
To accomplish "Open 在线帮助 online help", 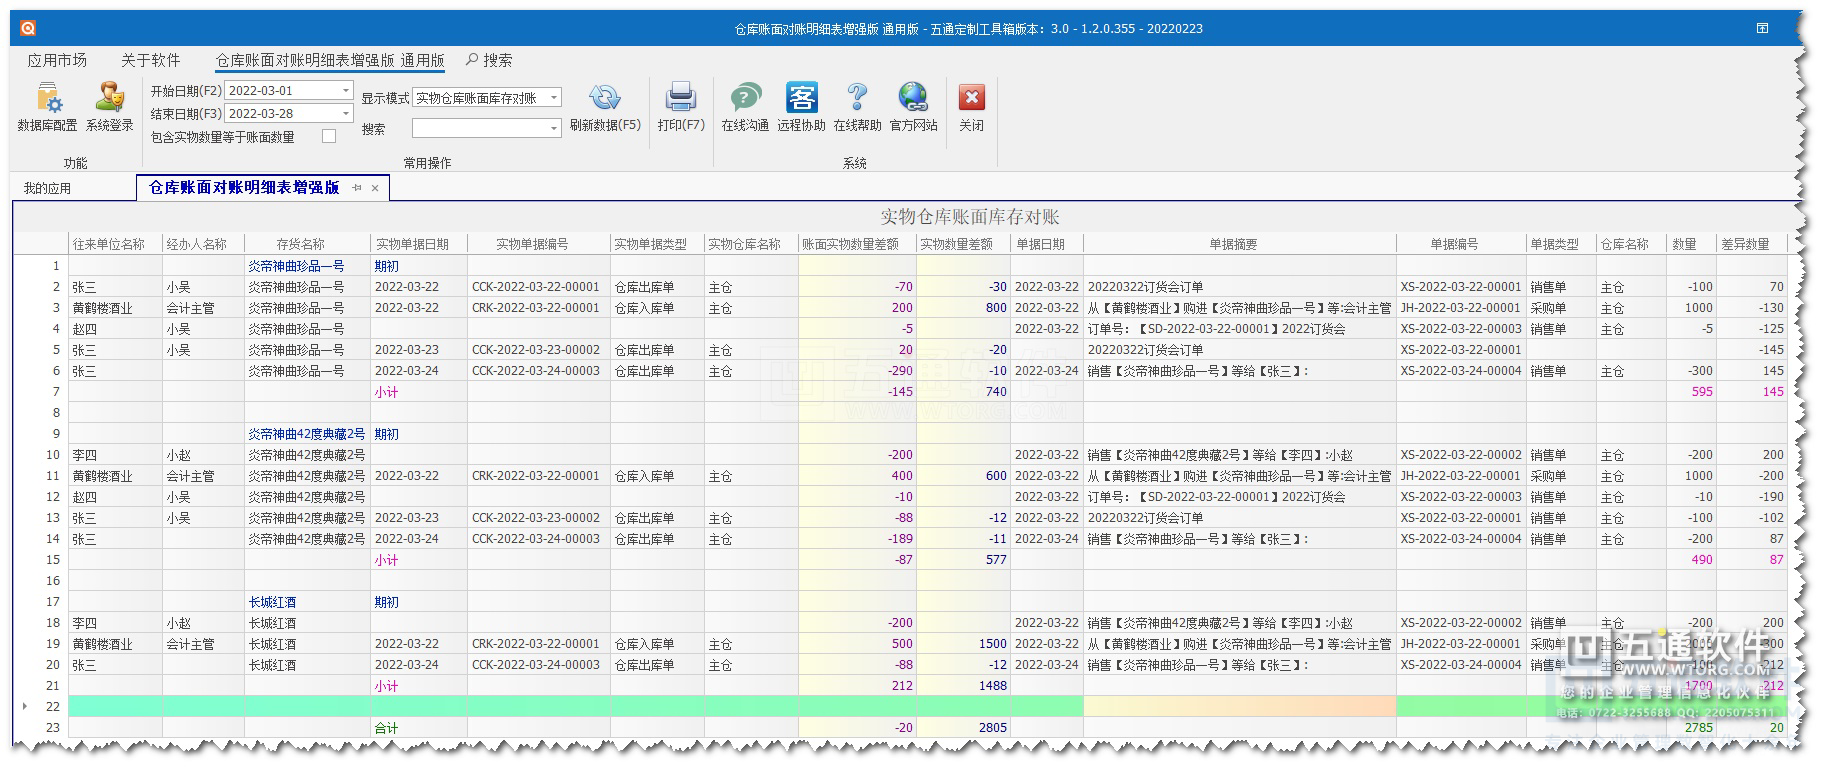I will [857, 108].
